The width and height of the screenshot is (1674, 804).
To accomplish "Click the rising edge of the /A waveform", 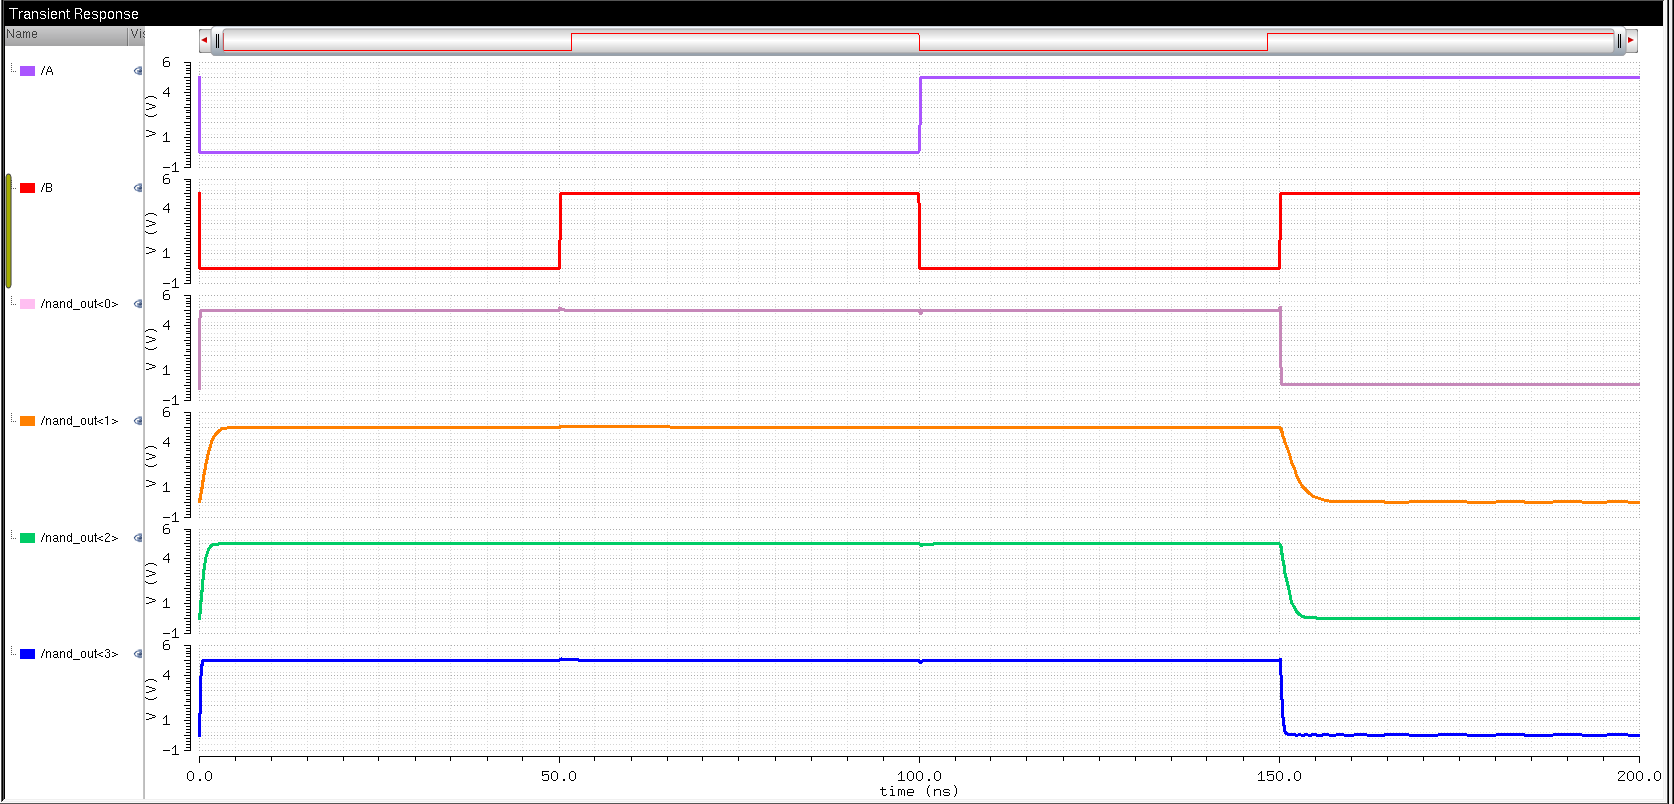I will click(x=920, y=115).
